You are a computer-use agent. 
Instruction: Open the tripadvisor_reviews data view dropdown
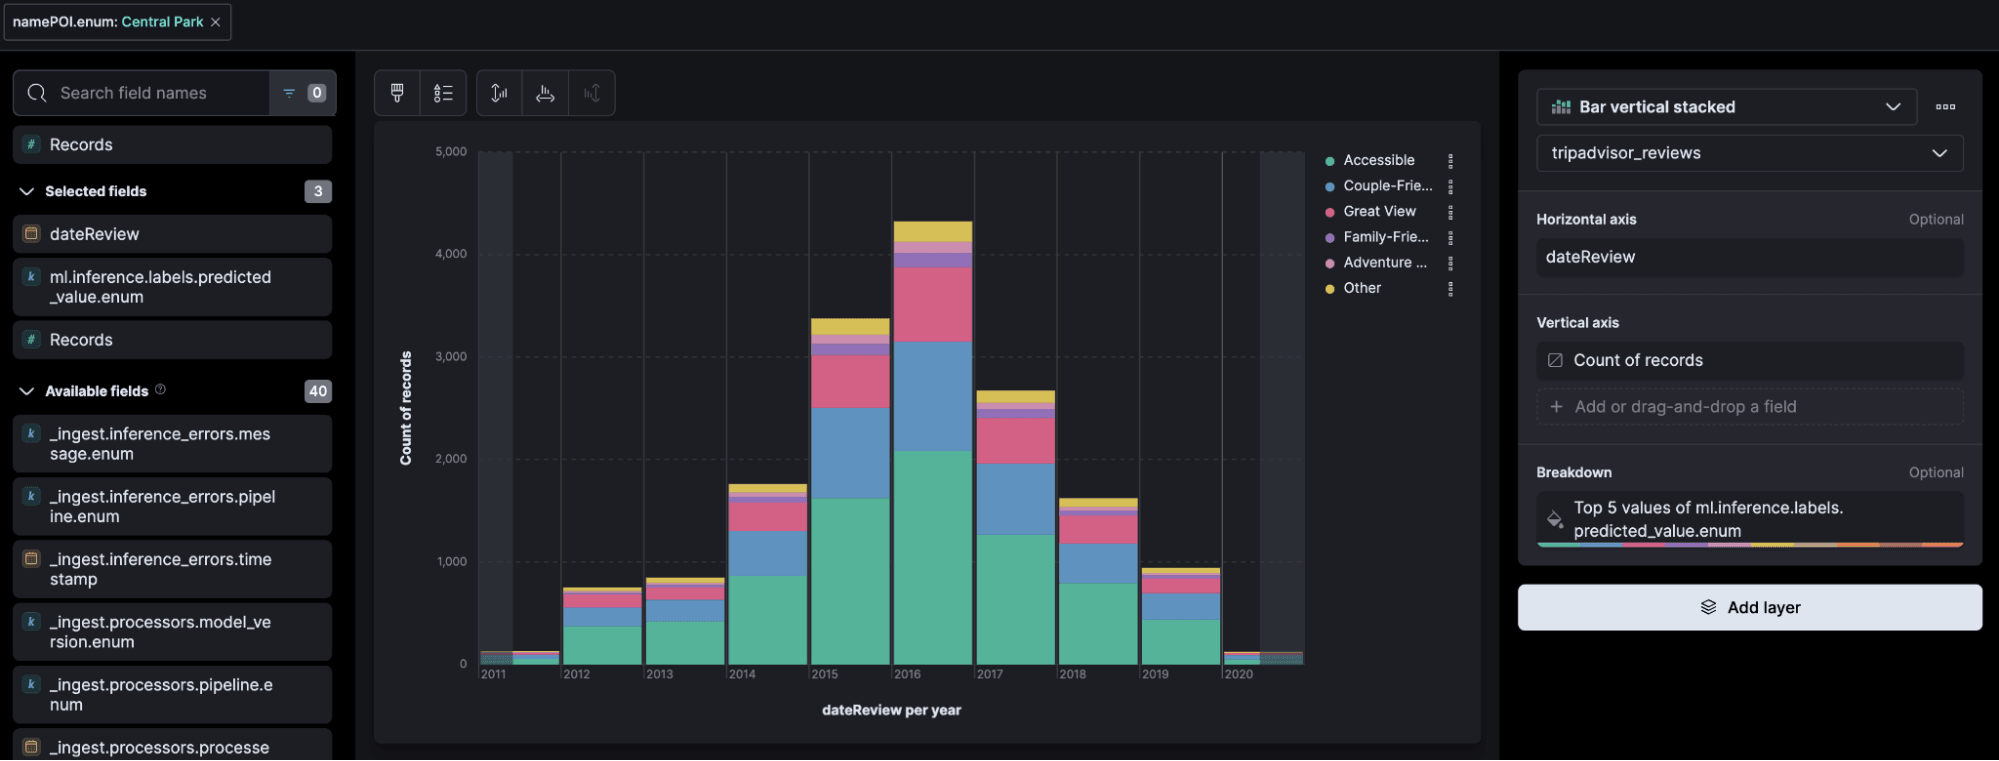pos(1749,153)
